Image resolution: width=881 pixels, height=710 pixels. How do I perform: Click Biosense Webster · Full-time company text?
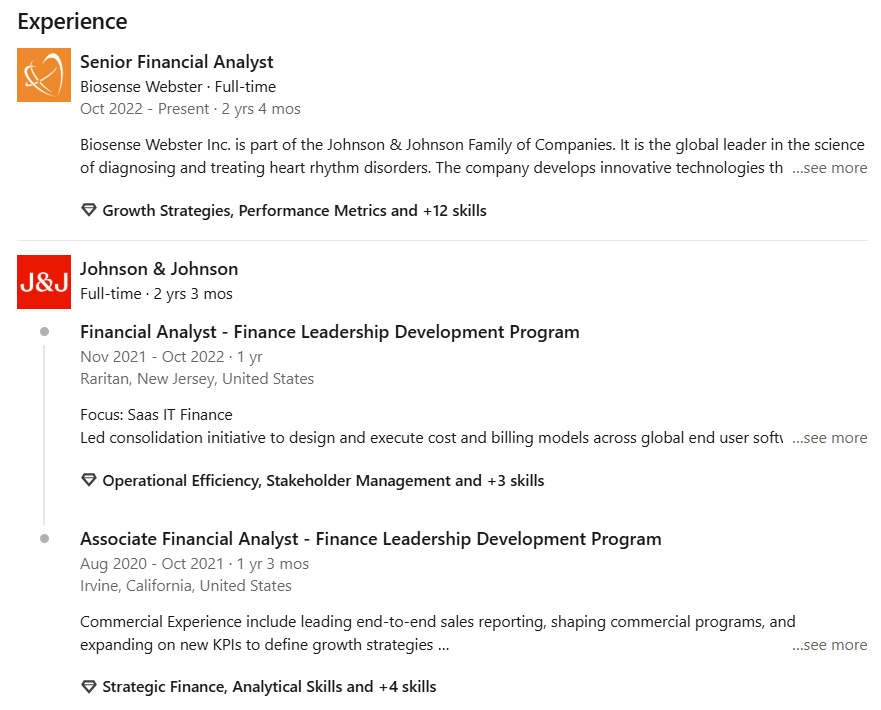pos(178,87)
